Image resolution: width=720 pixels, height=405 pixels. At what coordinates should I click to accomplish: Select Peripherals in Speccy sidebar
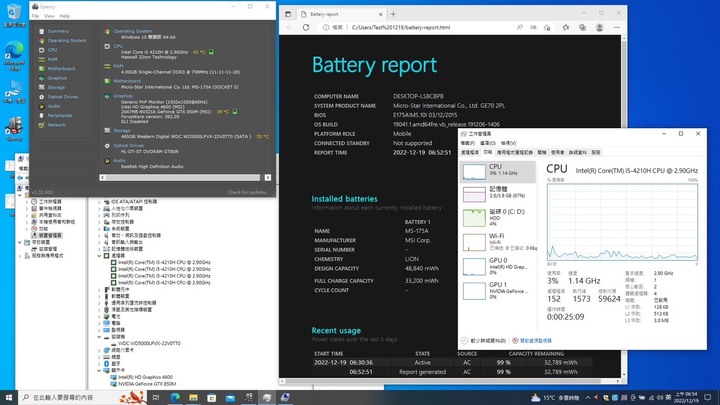(60, 115)
